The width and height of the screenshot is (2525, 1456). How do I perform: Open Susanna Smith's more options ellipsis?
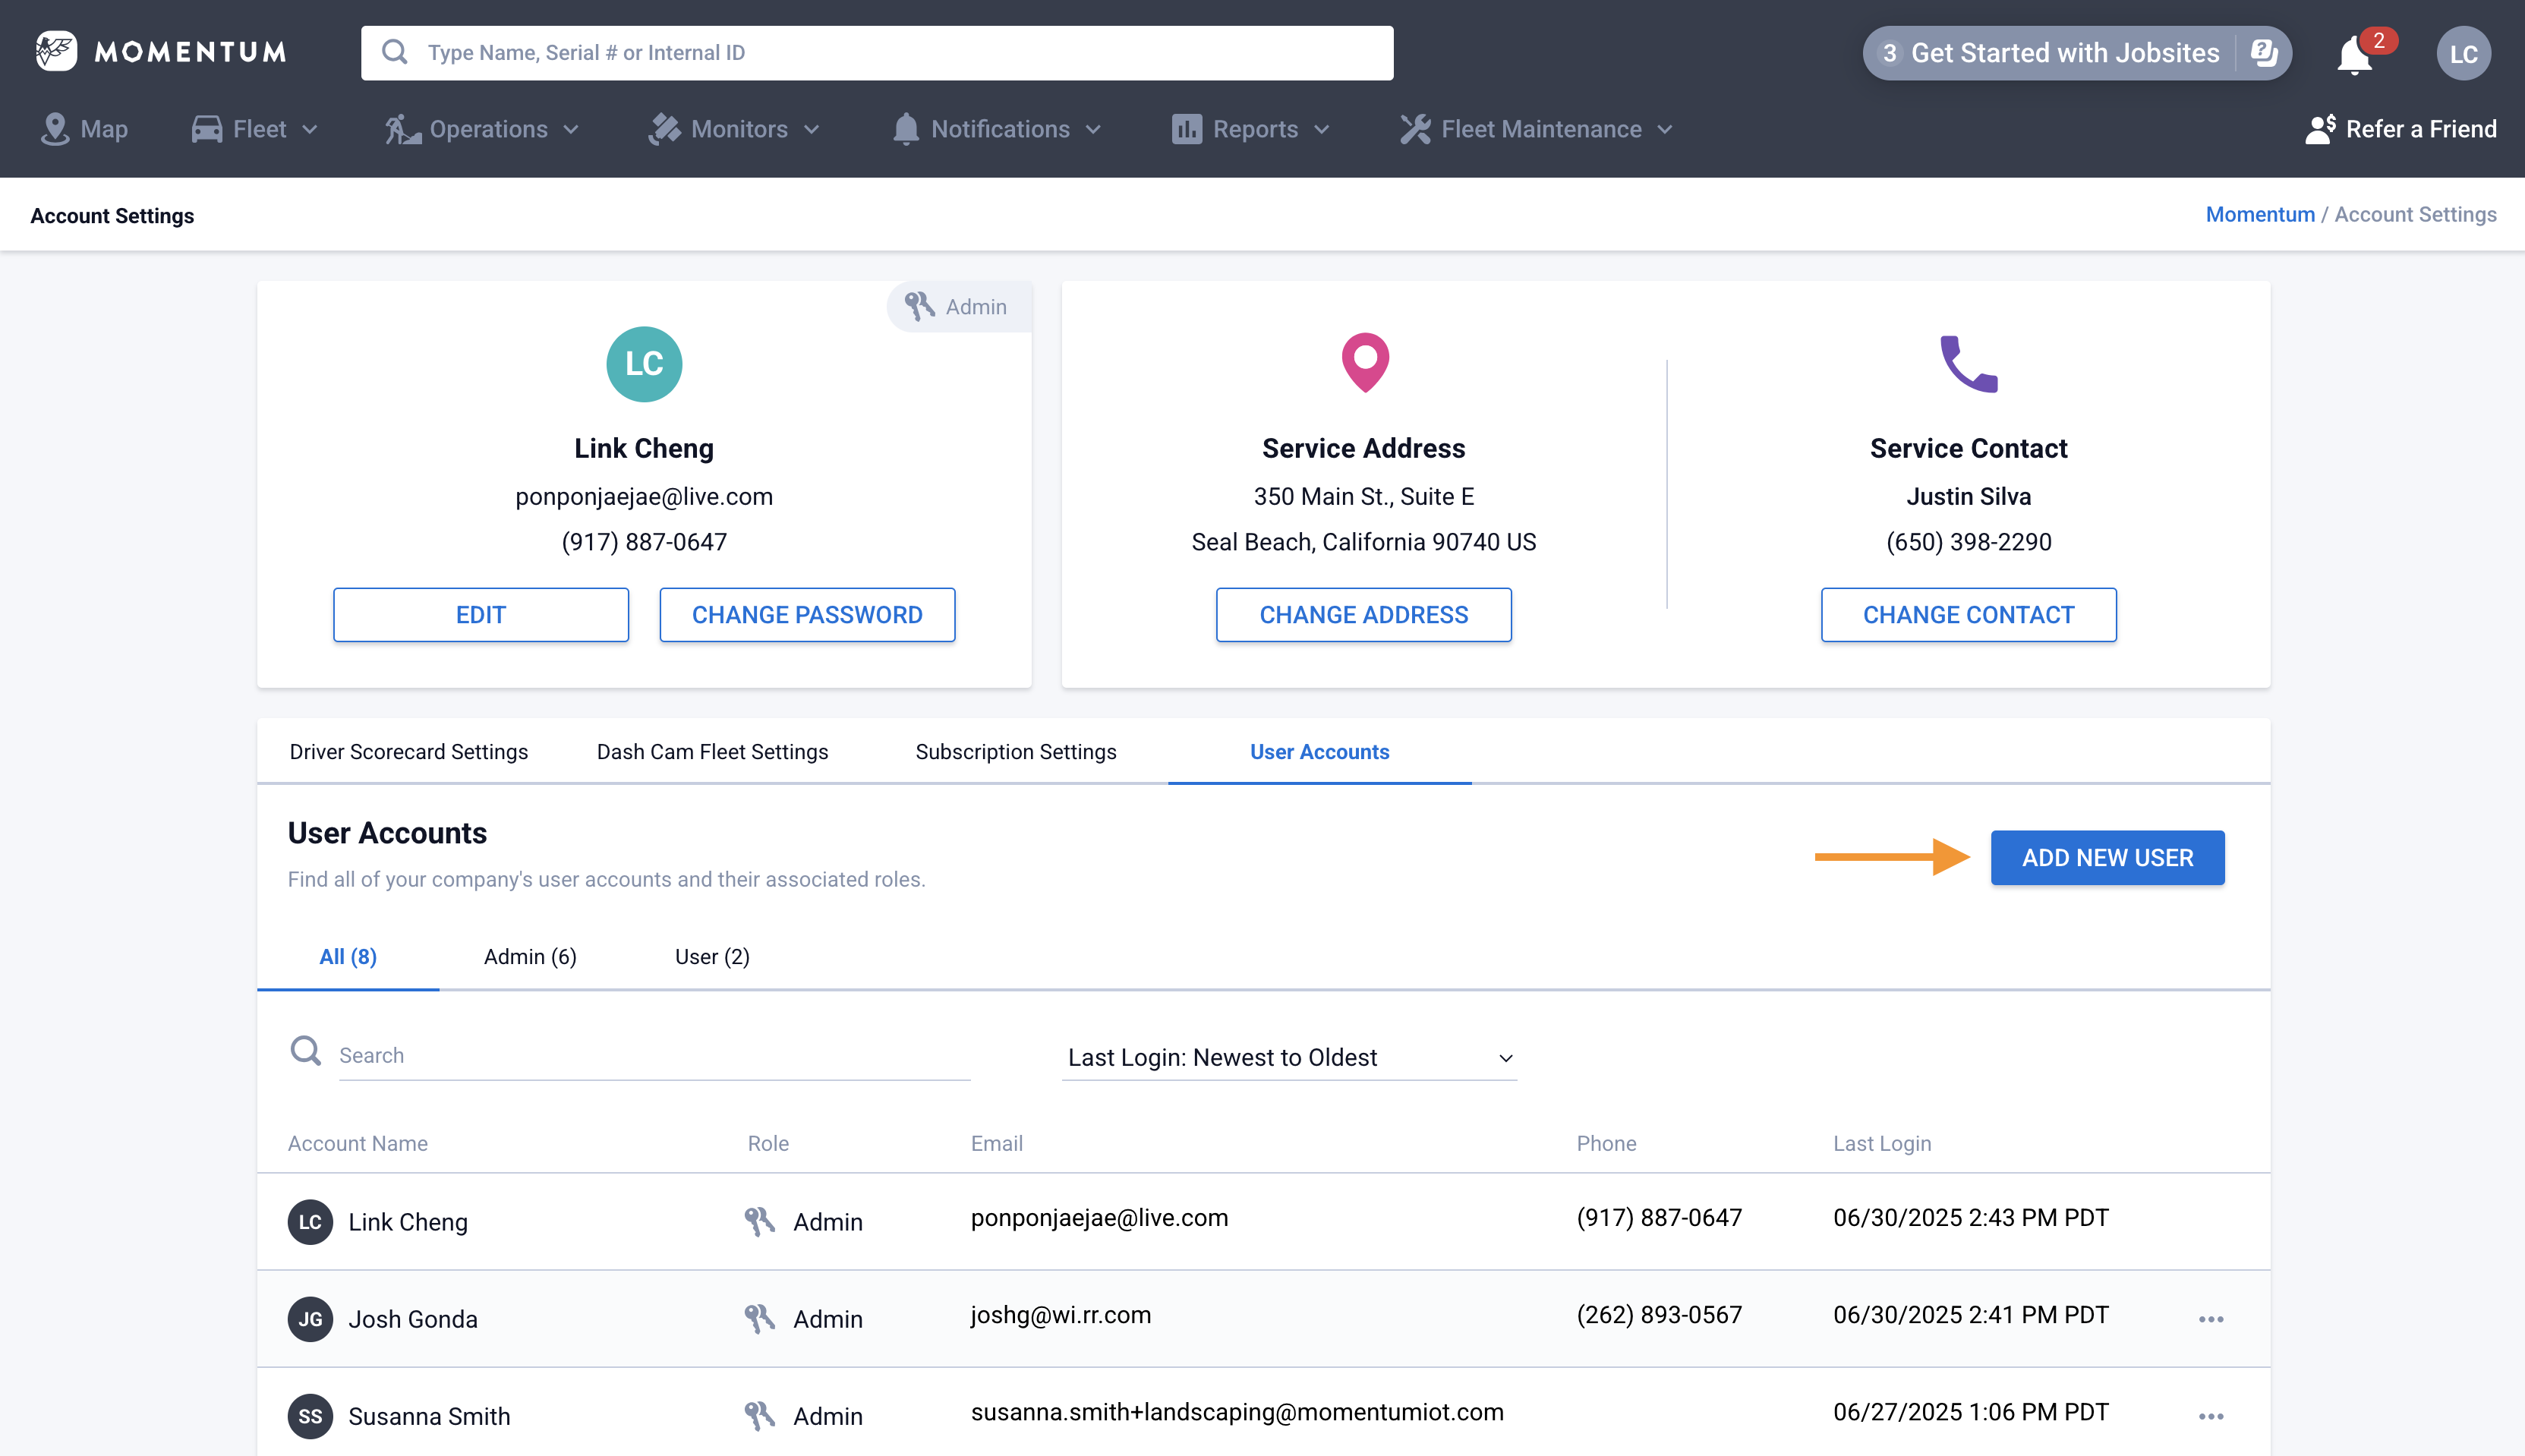2210,1416
